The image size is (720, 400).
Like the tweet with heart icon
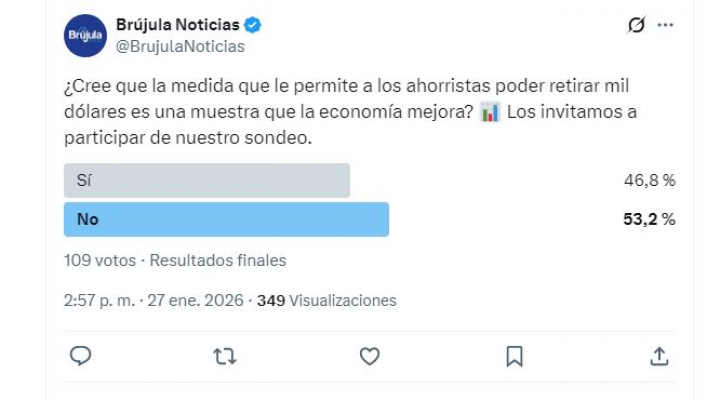tap(370, 355)
